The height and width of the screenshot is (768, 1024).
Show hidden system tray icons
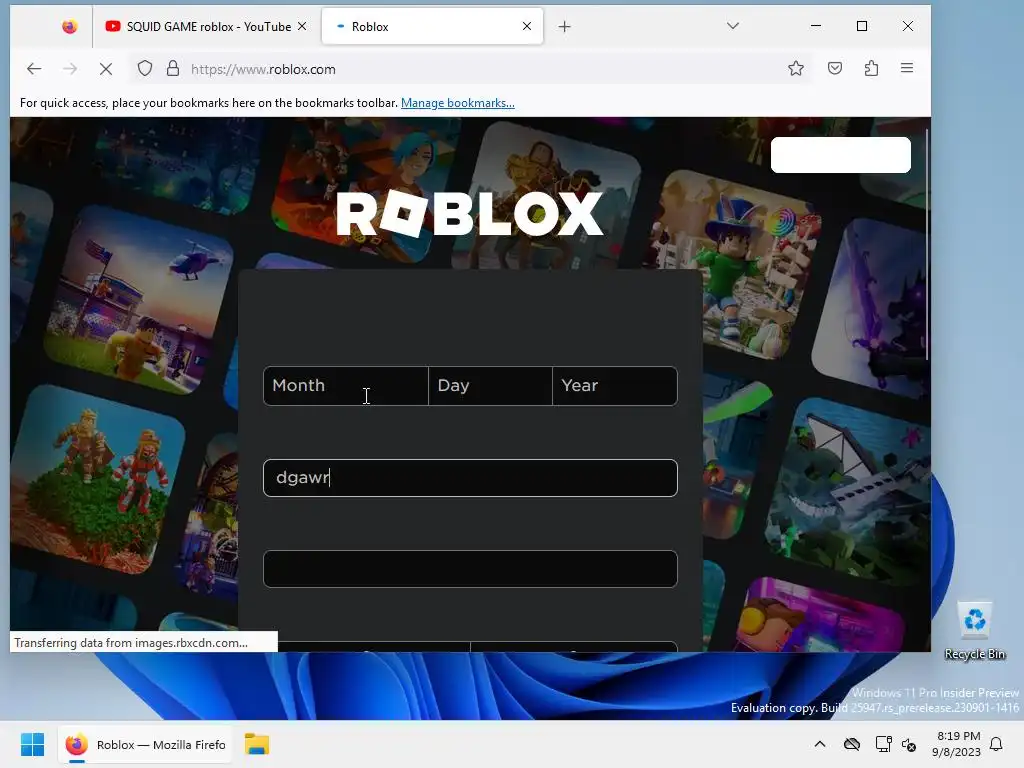pyautogui.click(x=820, y=744)
